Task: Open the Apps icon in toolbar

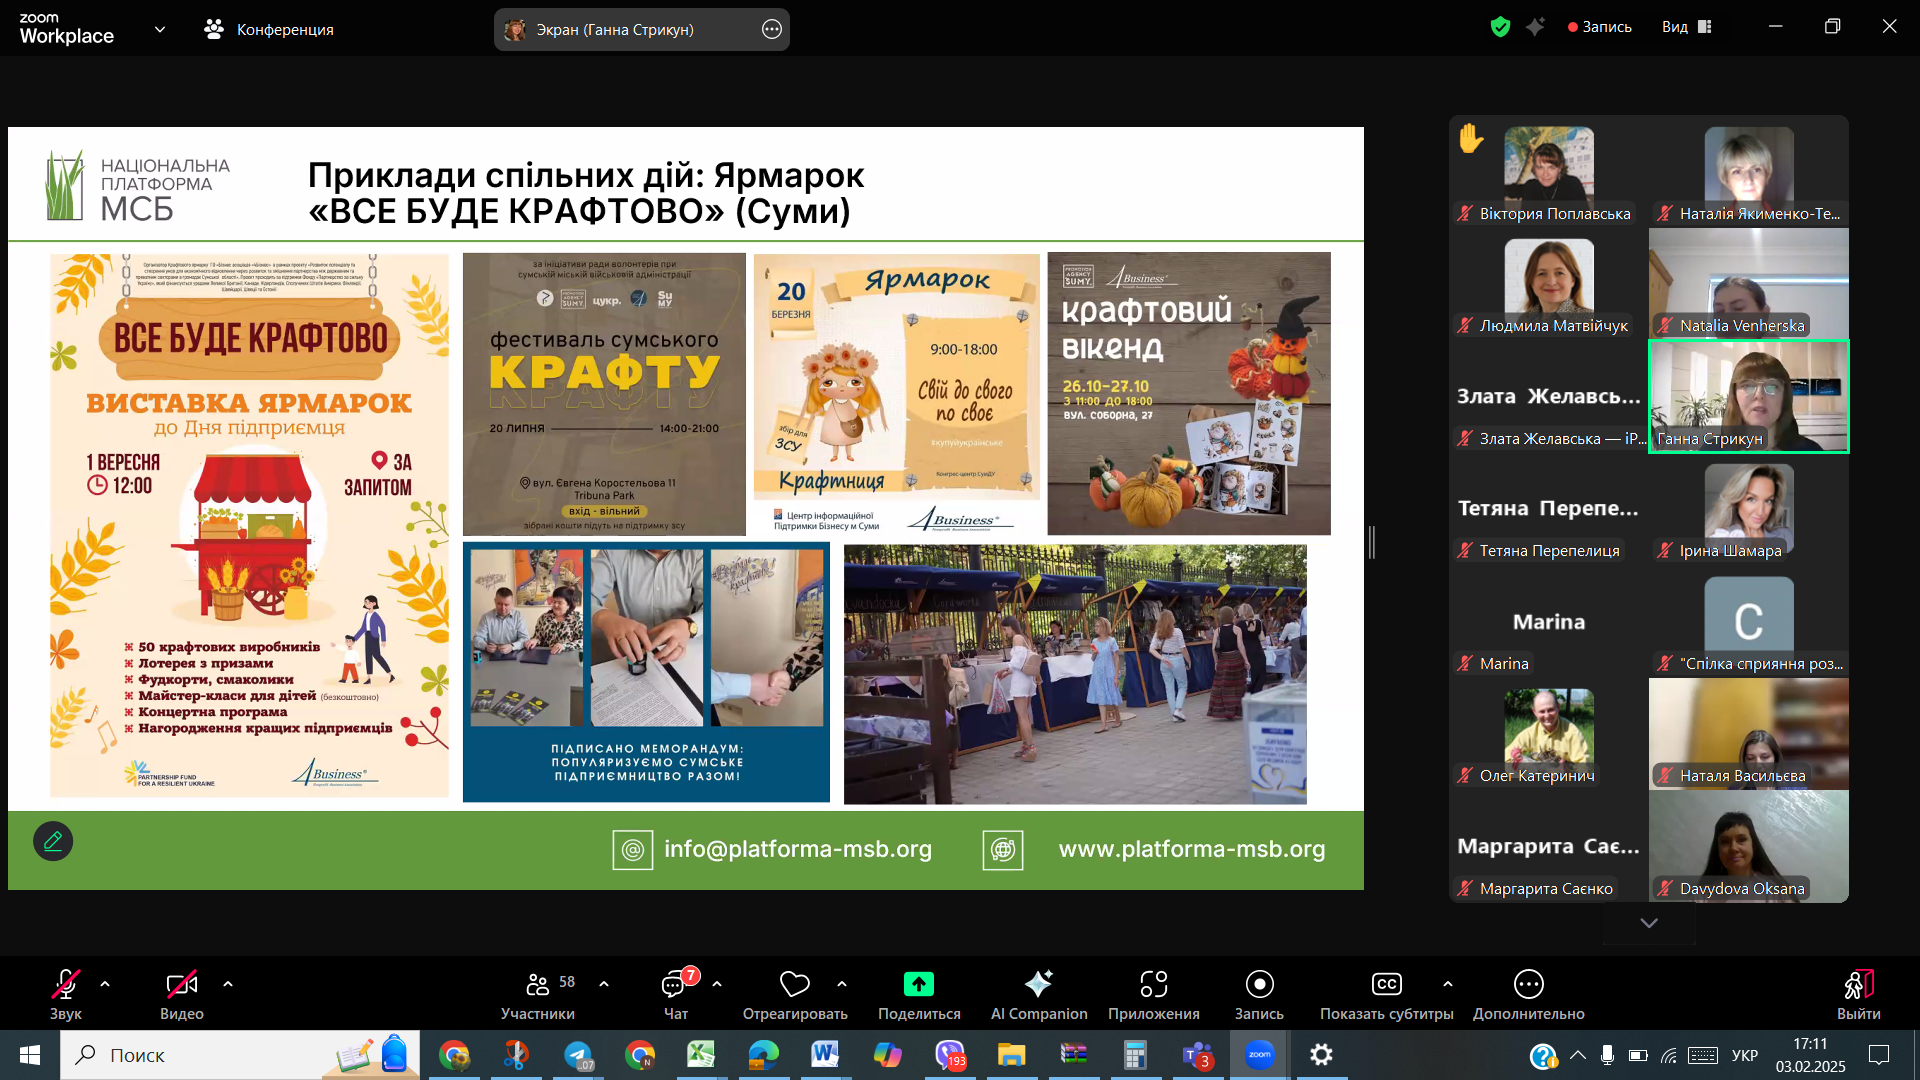Action: 1153,985
